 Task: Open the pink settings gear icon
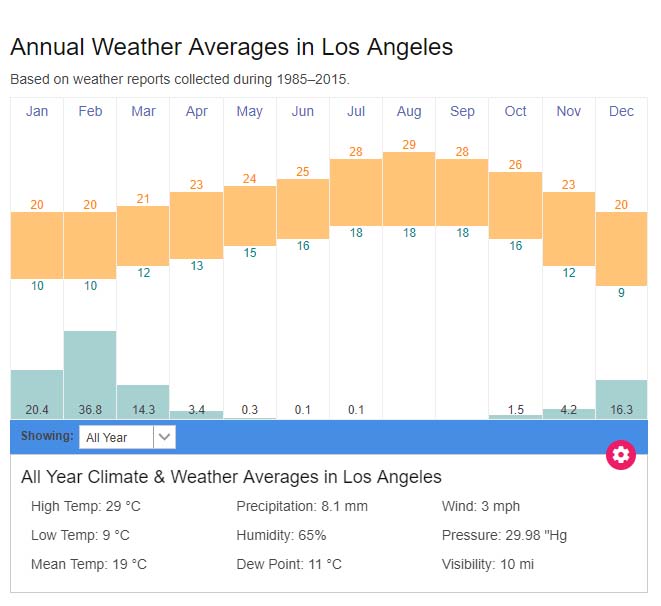[x=621, y=455]
